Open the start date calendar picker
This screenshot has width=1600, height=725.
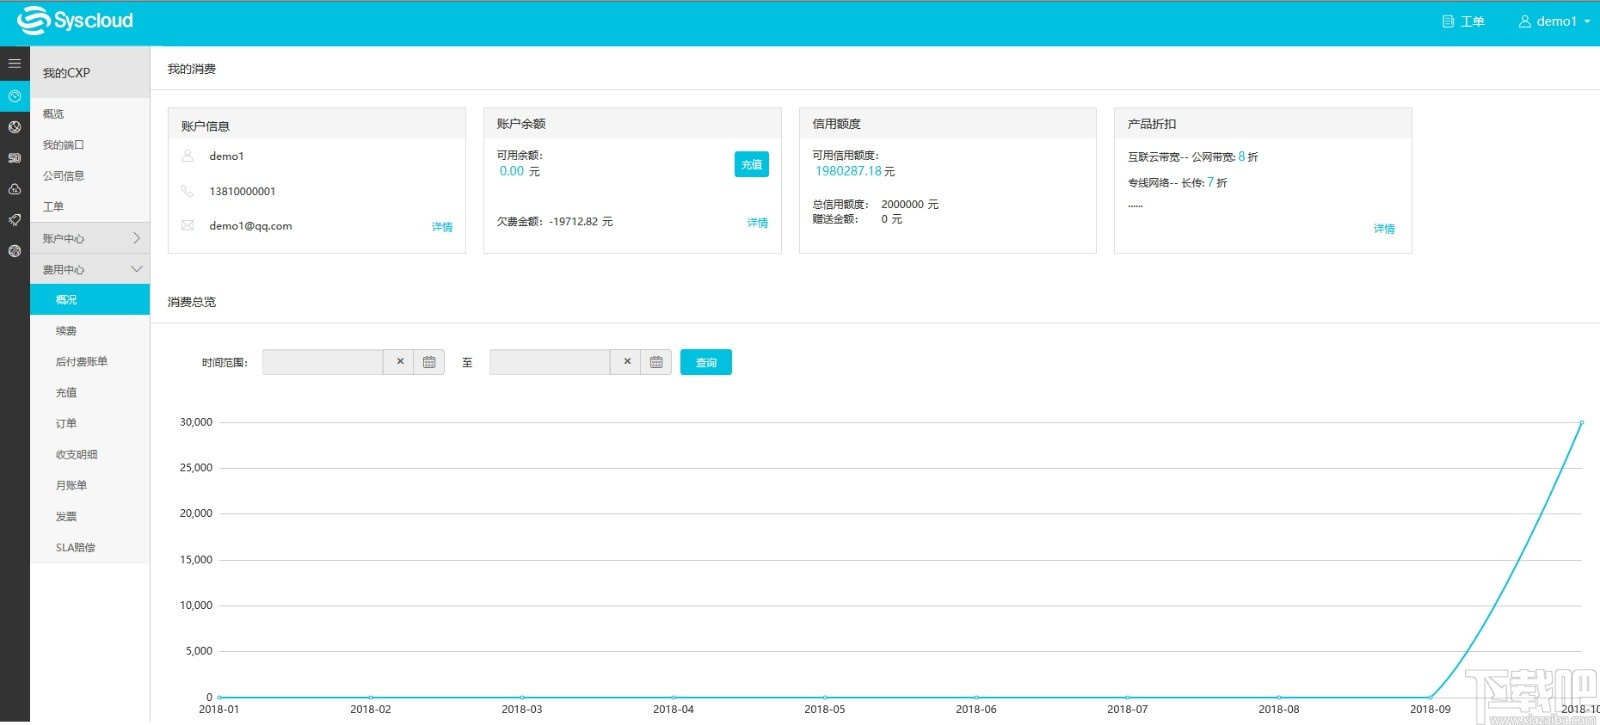(429, 362)
